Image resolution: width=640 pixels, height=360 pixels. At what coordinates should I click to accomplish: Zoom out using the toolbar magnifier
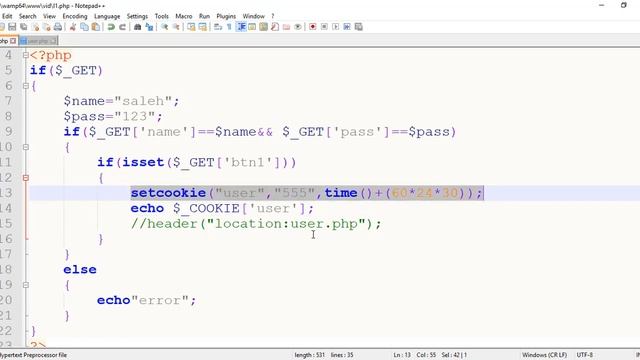point(176,27)
